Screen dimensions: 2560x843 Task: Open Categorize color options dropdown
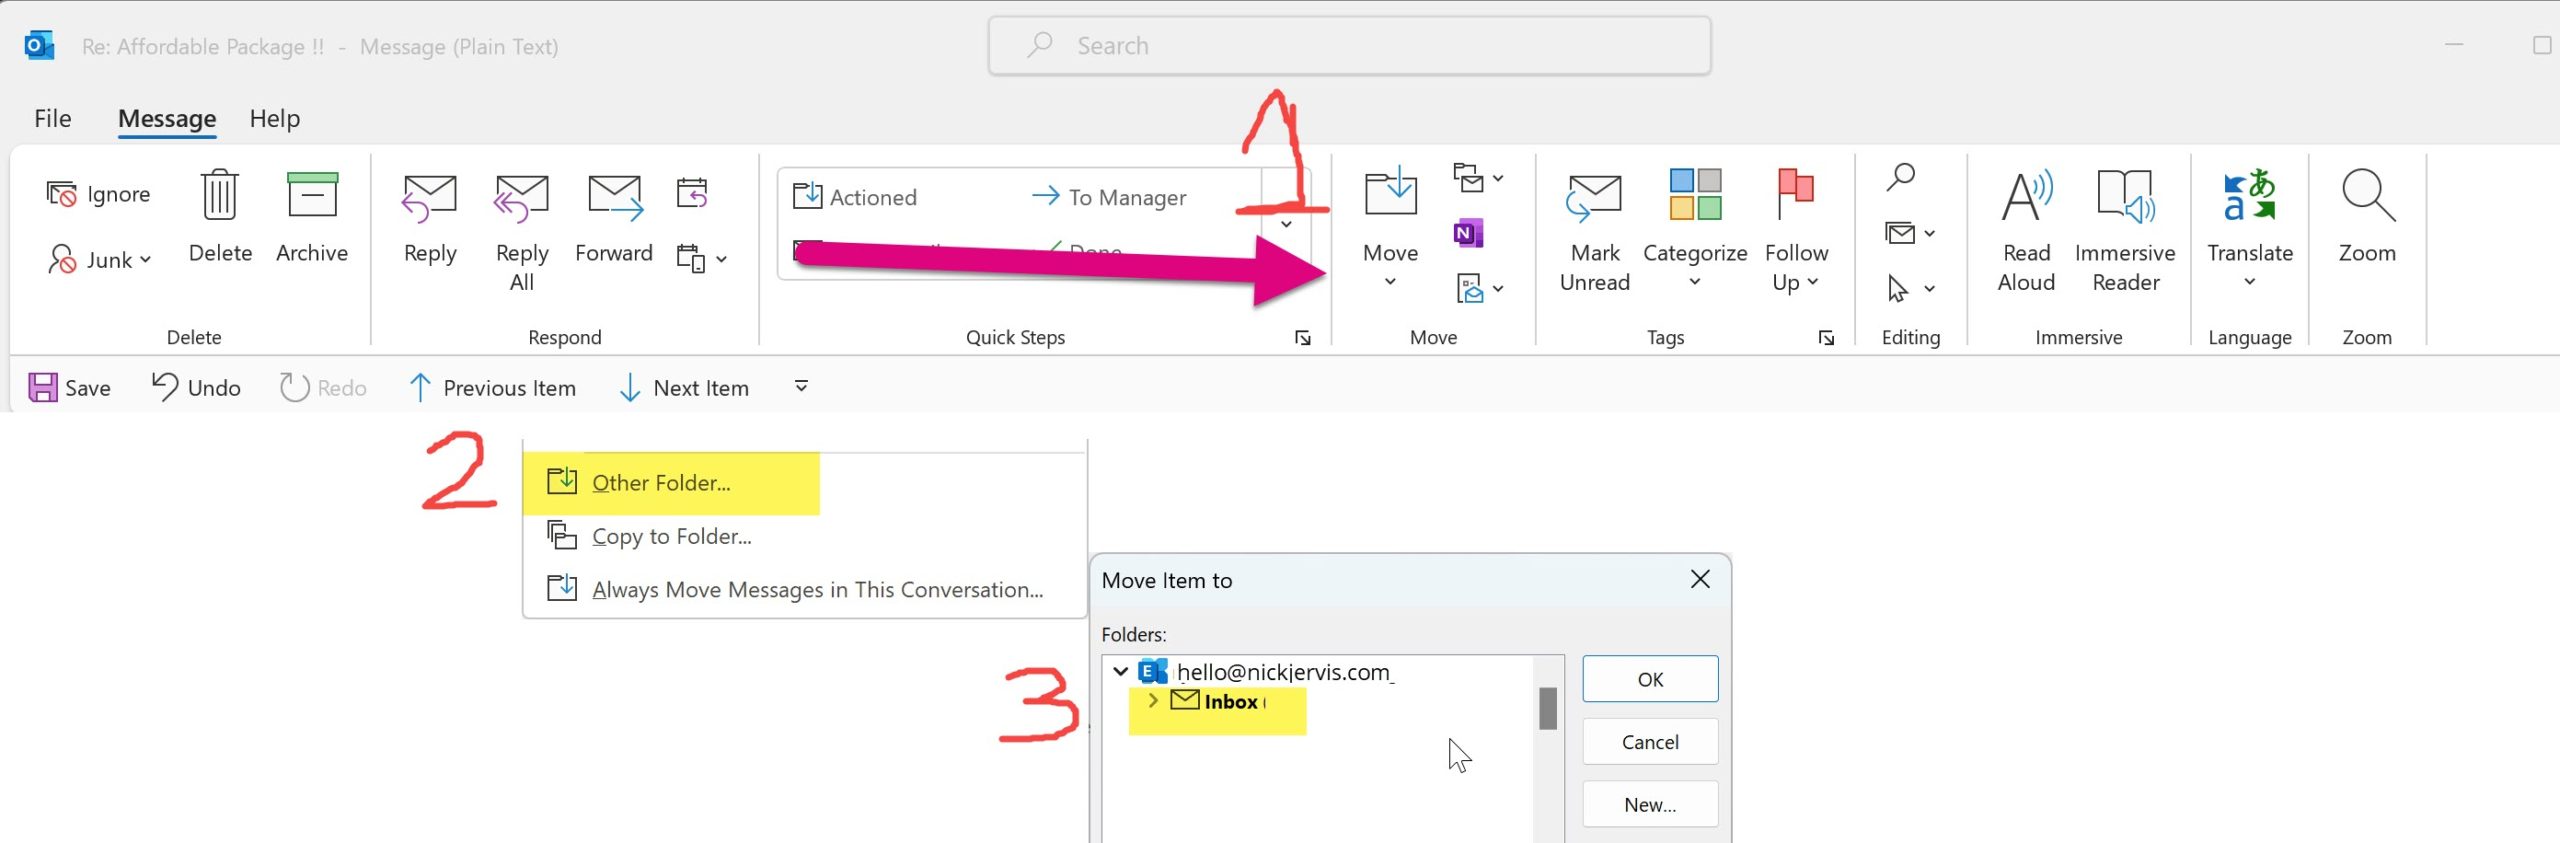1694,282
